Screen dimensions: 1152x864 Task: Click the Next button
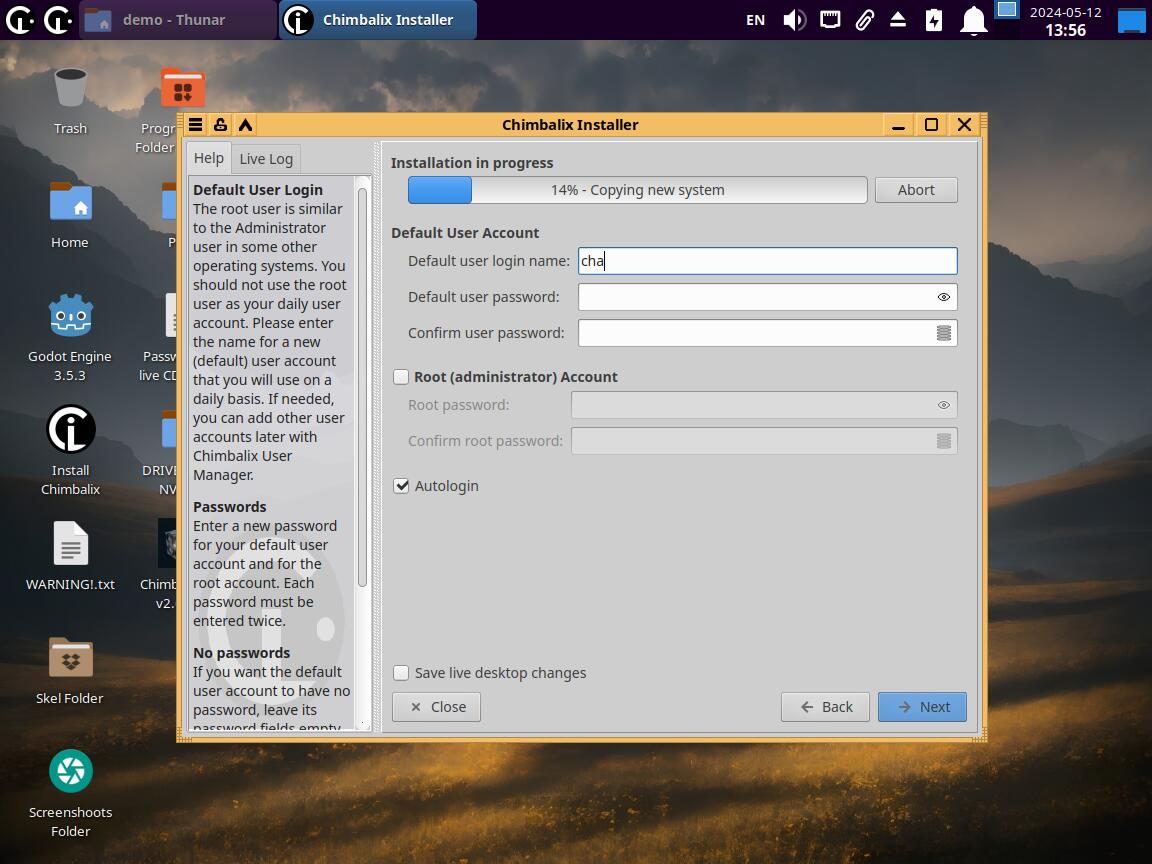click(x=922, y=707)
